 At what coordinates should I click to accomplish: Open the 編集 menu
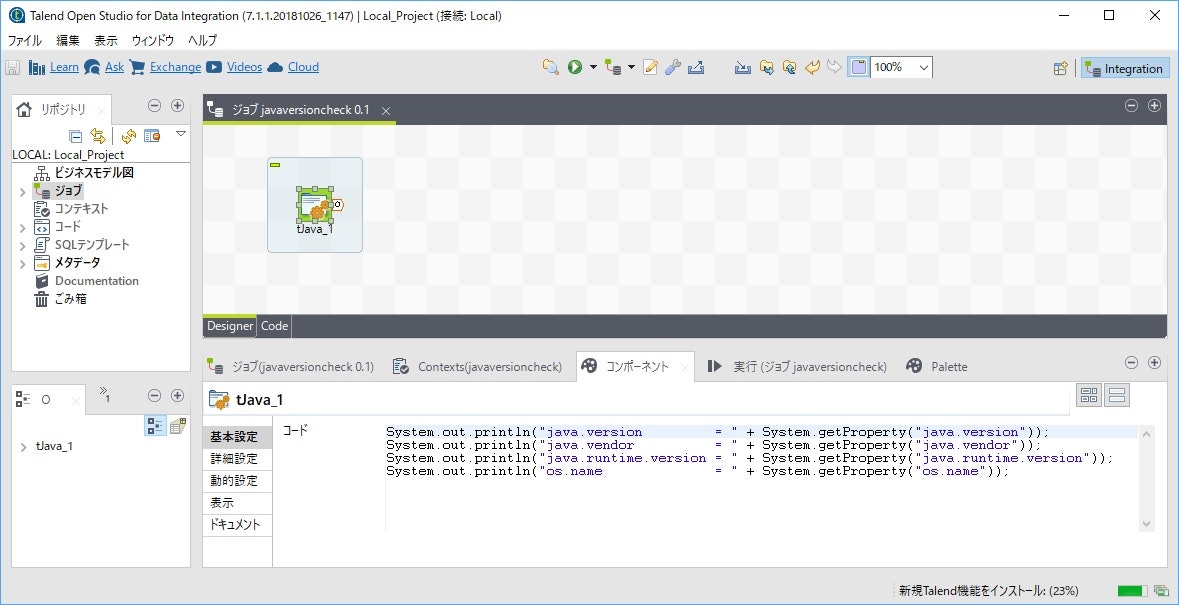tap(68, 41)
